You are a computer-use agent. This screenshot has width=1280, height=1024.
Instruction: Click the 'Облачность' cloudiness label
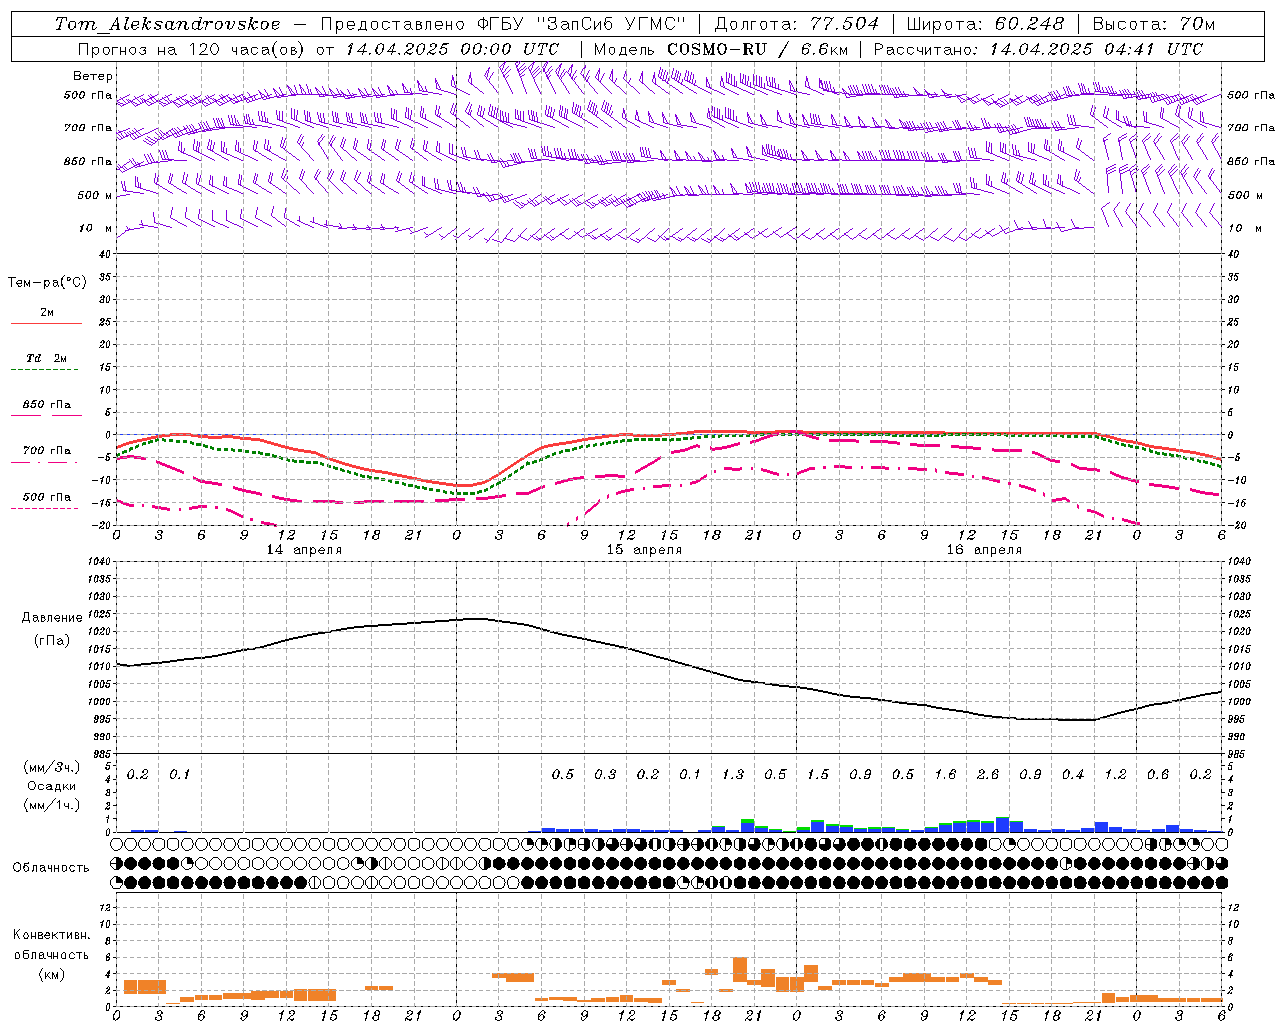click(51, 868)
